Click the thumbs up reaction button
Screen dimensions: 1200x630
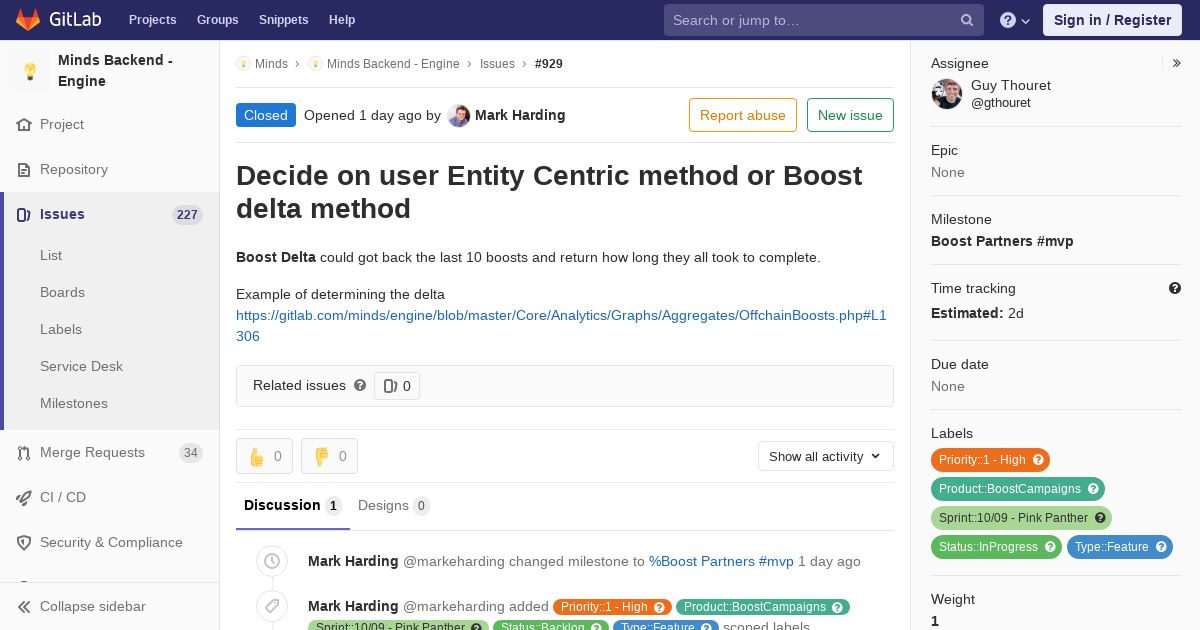(264, 456)
